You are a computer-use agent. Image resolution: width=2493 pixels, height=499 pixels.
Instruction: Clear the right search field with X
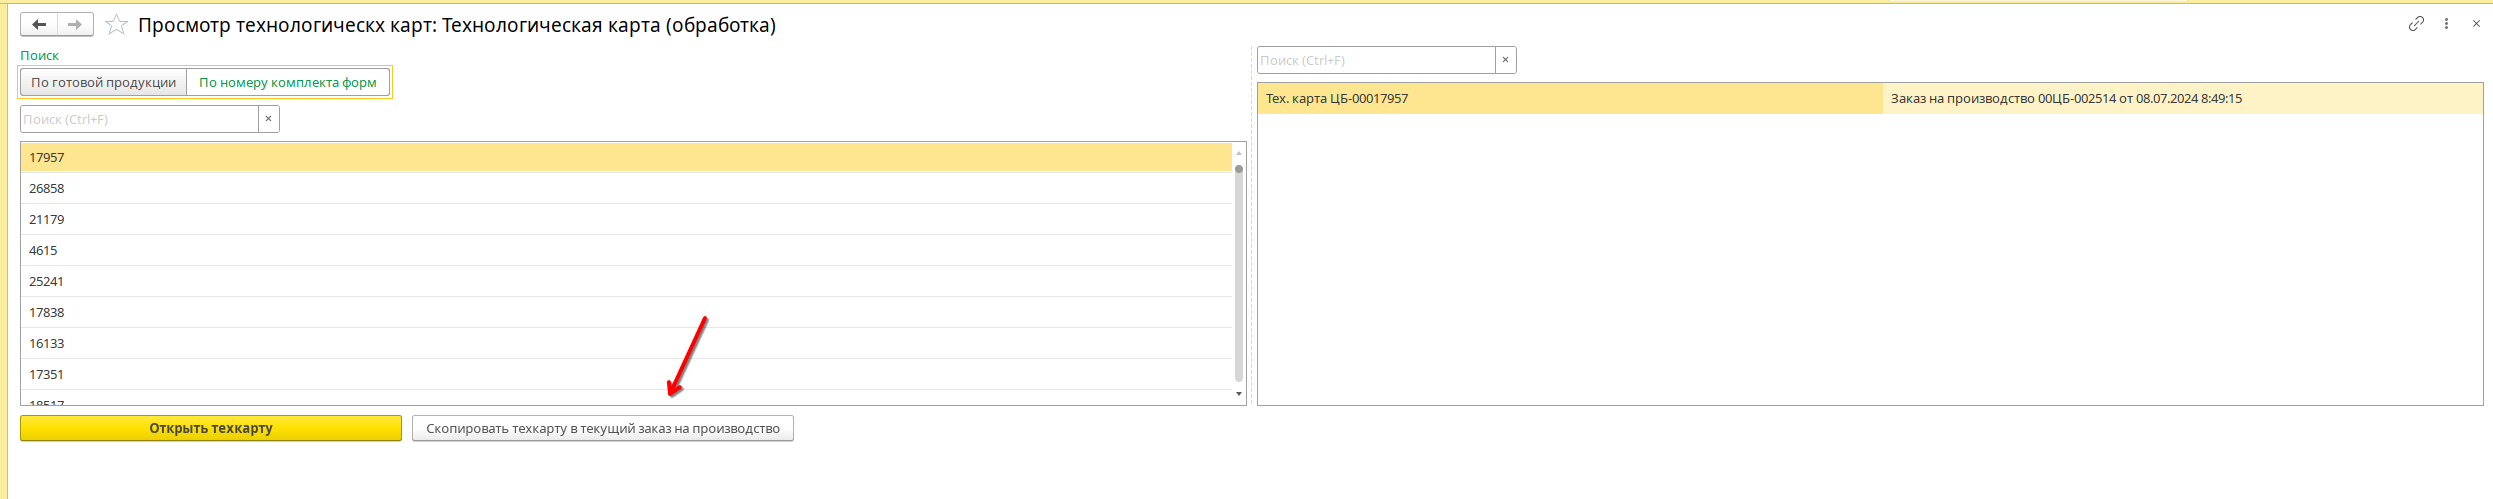tap(1505, 60)
